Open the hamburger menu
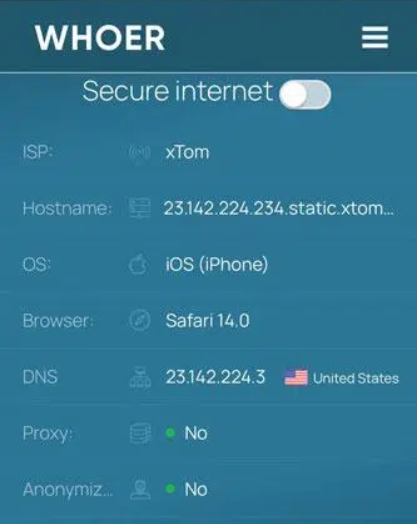 coord(375,37)
